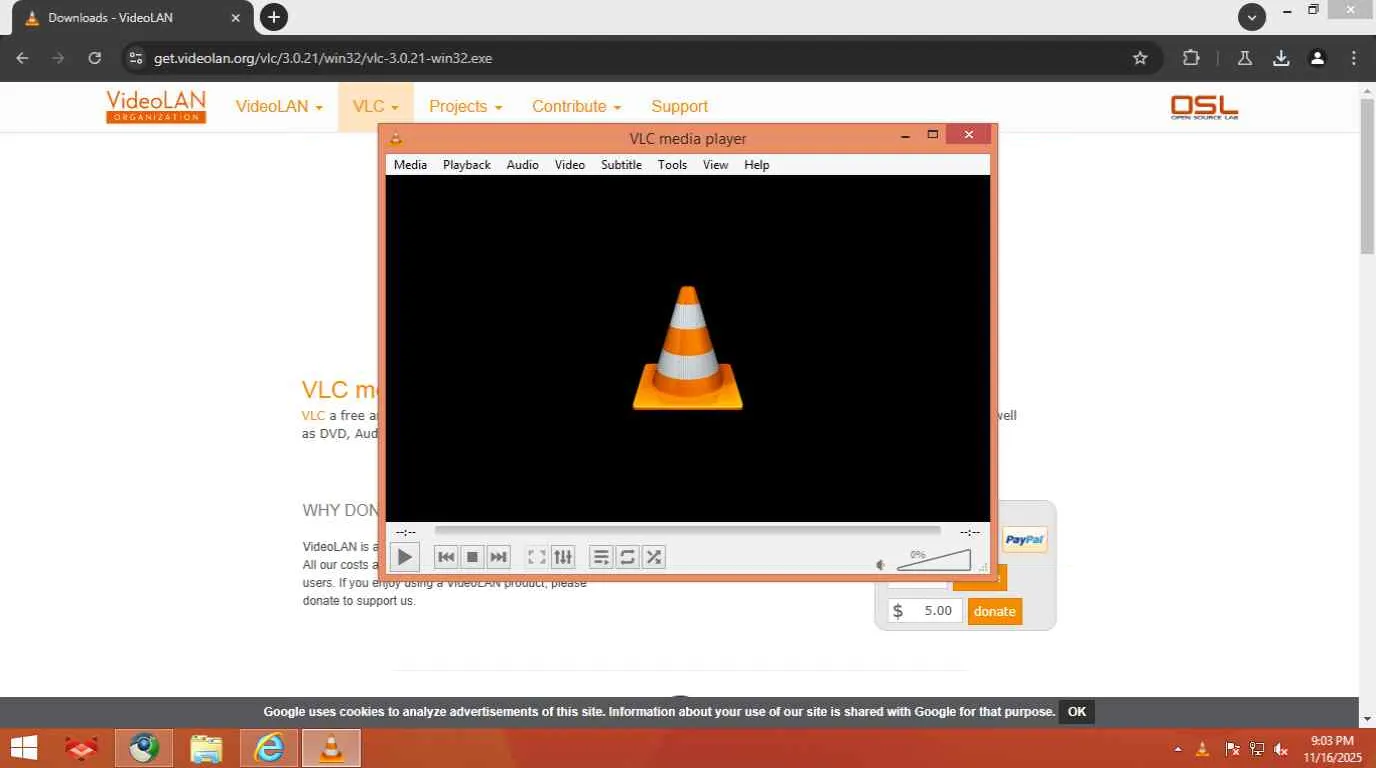Toggle loop mode in VLC

[627, 557]
